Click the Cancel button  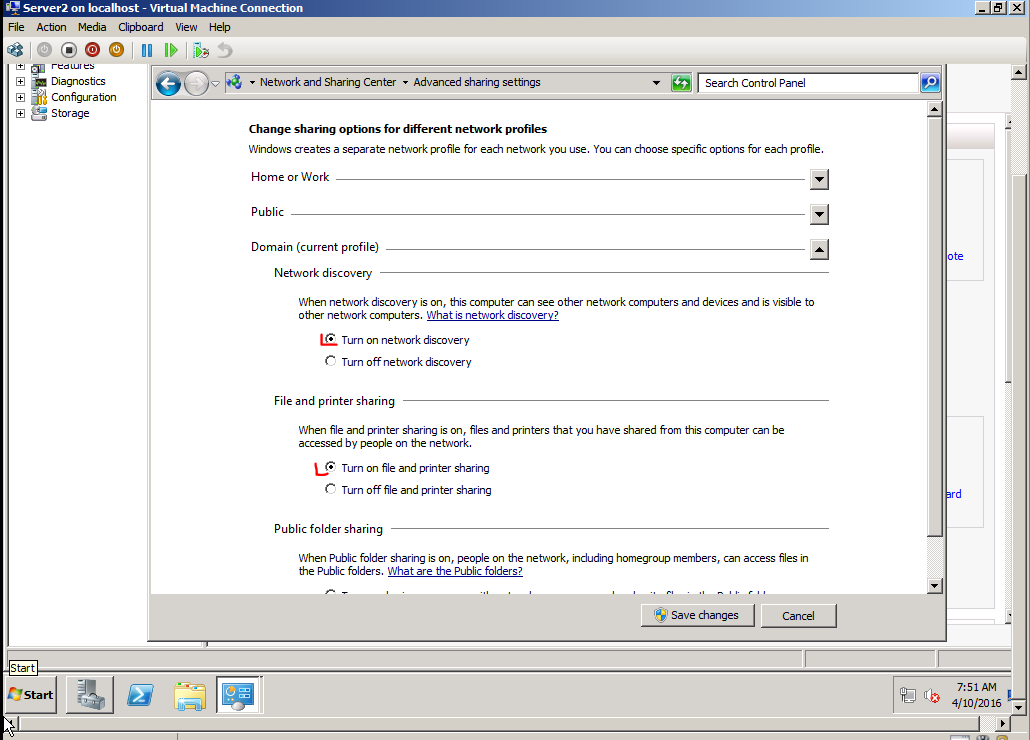coord(798,616)
